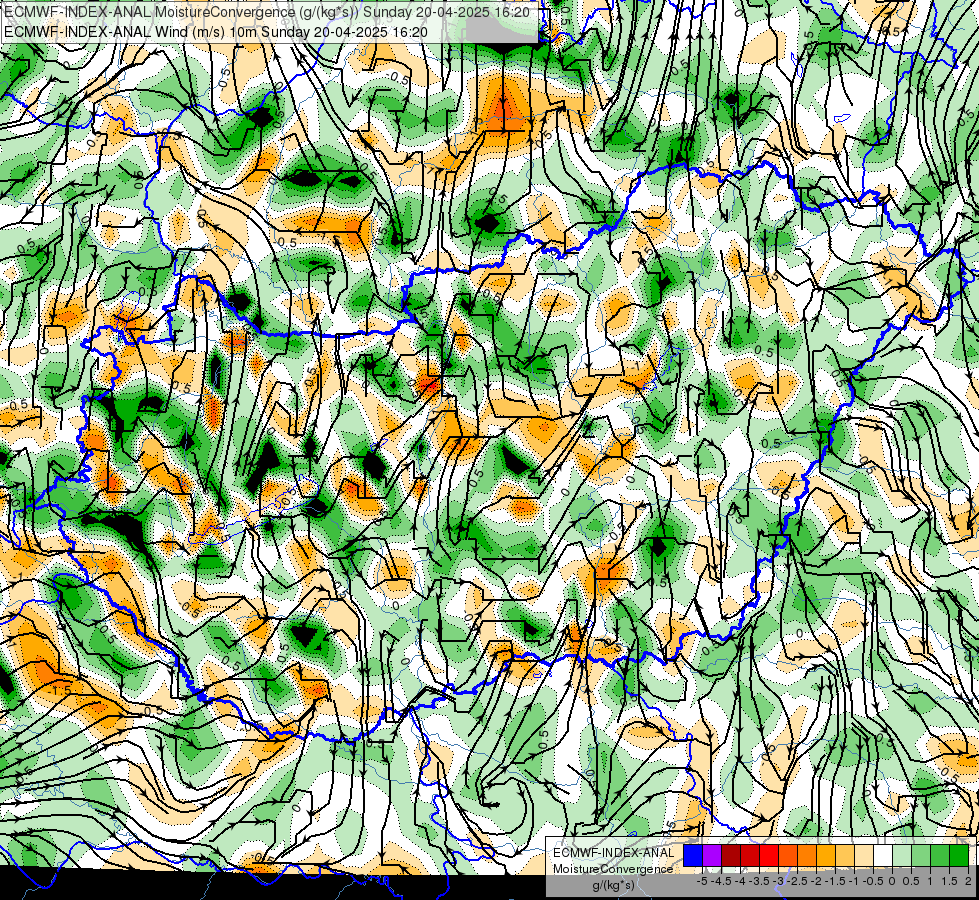979x900 pixels.
Task: Click the ECMWF-INDEX-ANAL label in the legend box
Action: pos(613,853)
